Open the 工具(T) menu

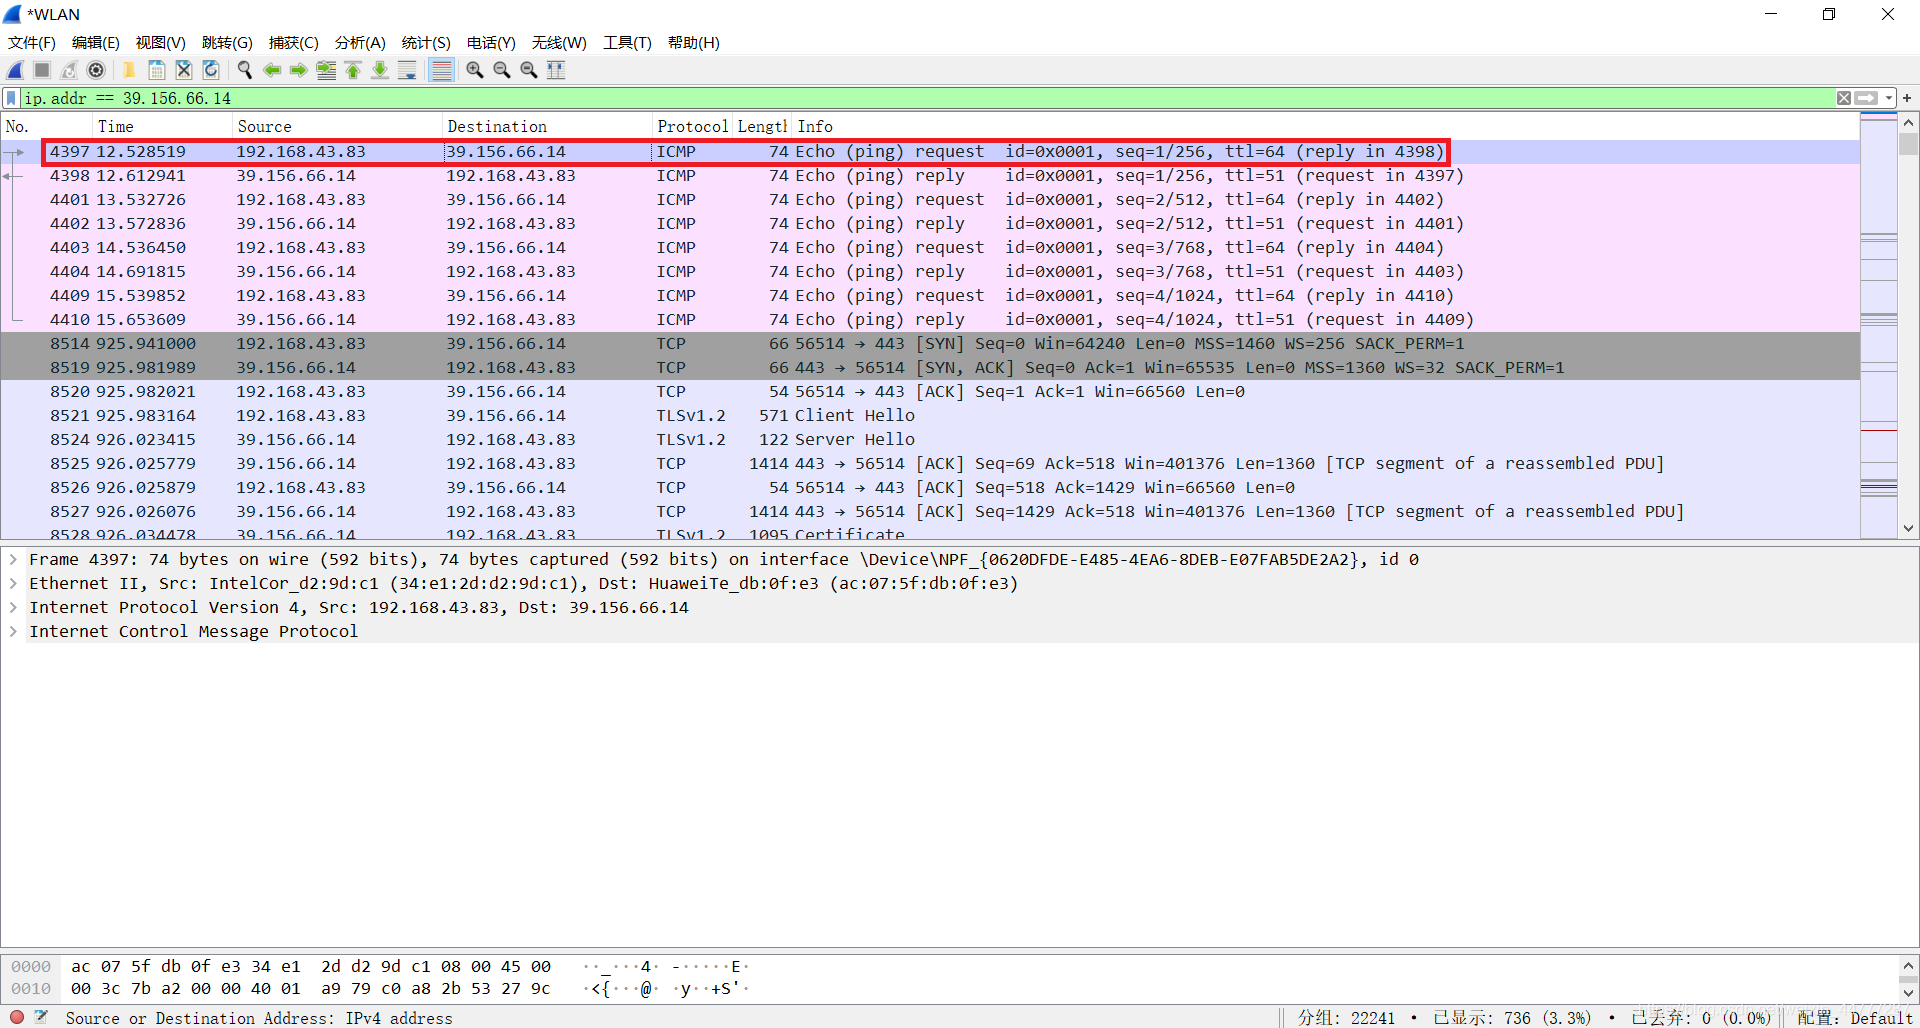coord(627,43)
